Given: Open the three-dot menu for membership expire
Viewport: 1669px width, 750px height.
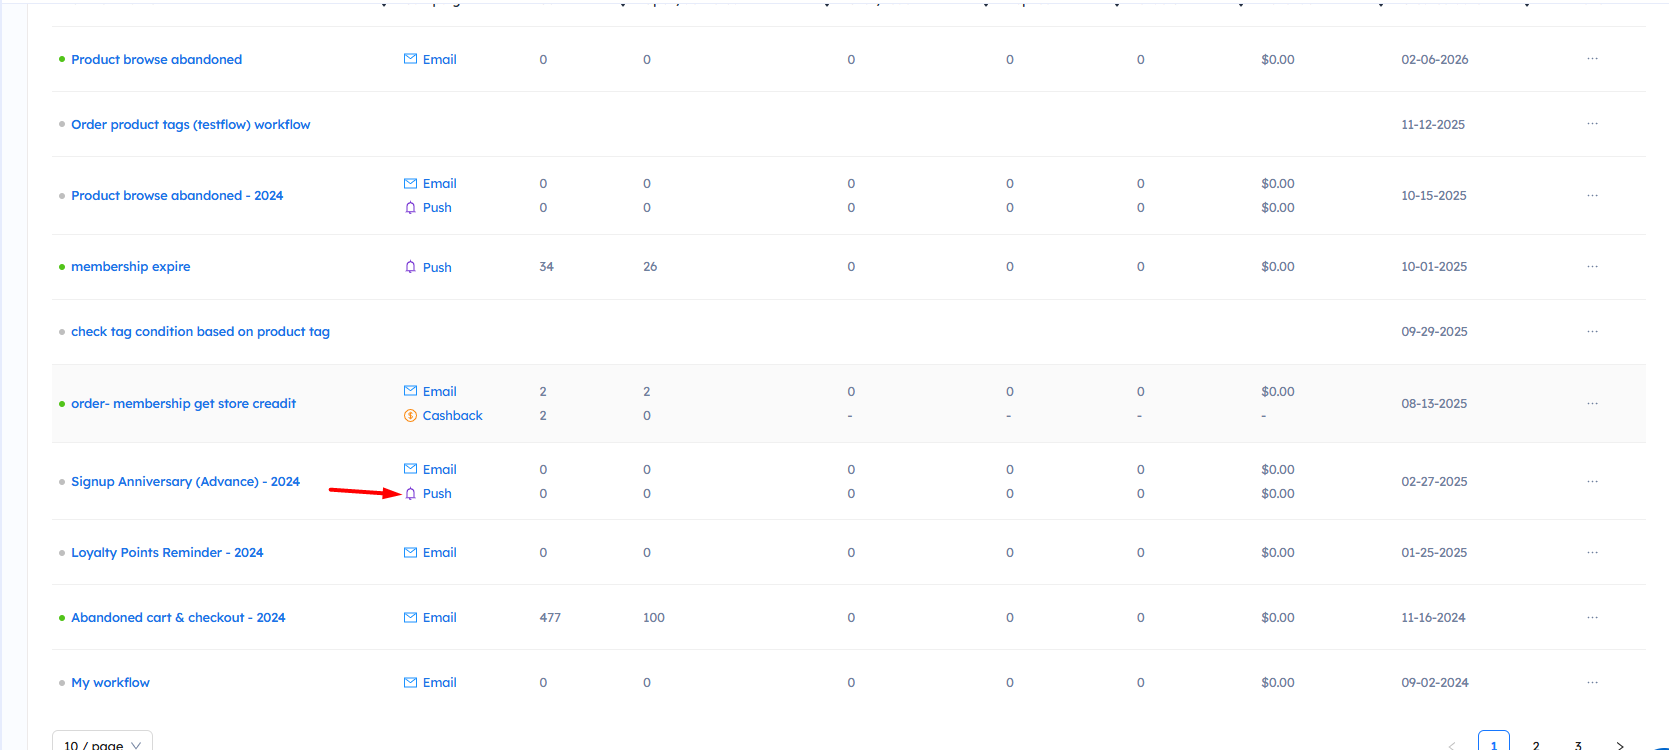Looking at the screenshot, I should coord(1592,267).
